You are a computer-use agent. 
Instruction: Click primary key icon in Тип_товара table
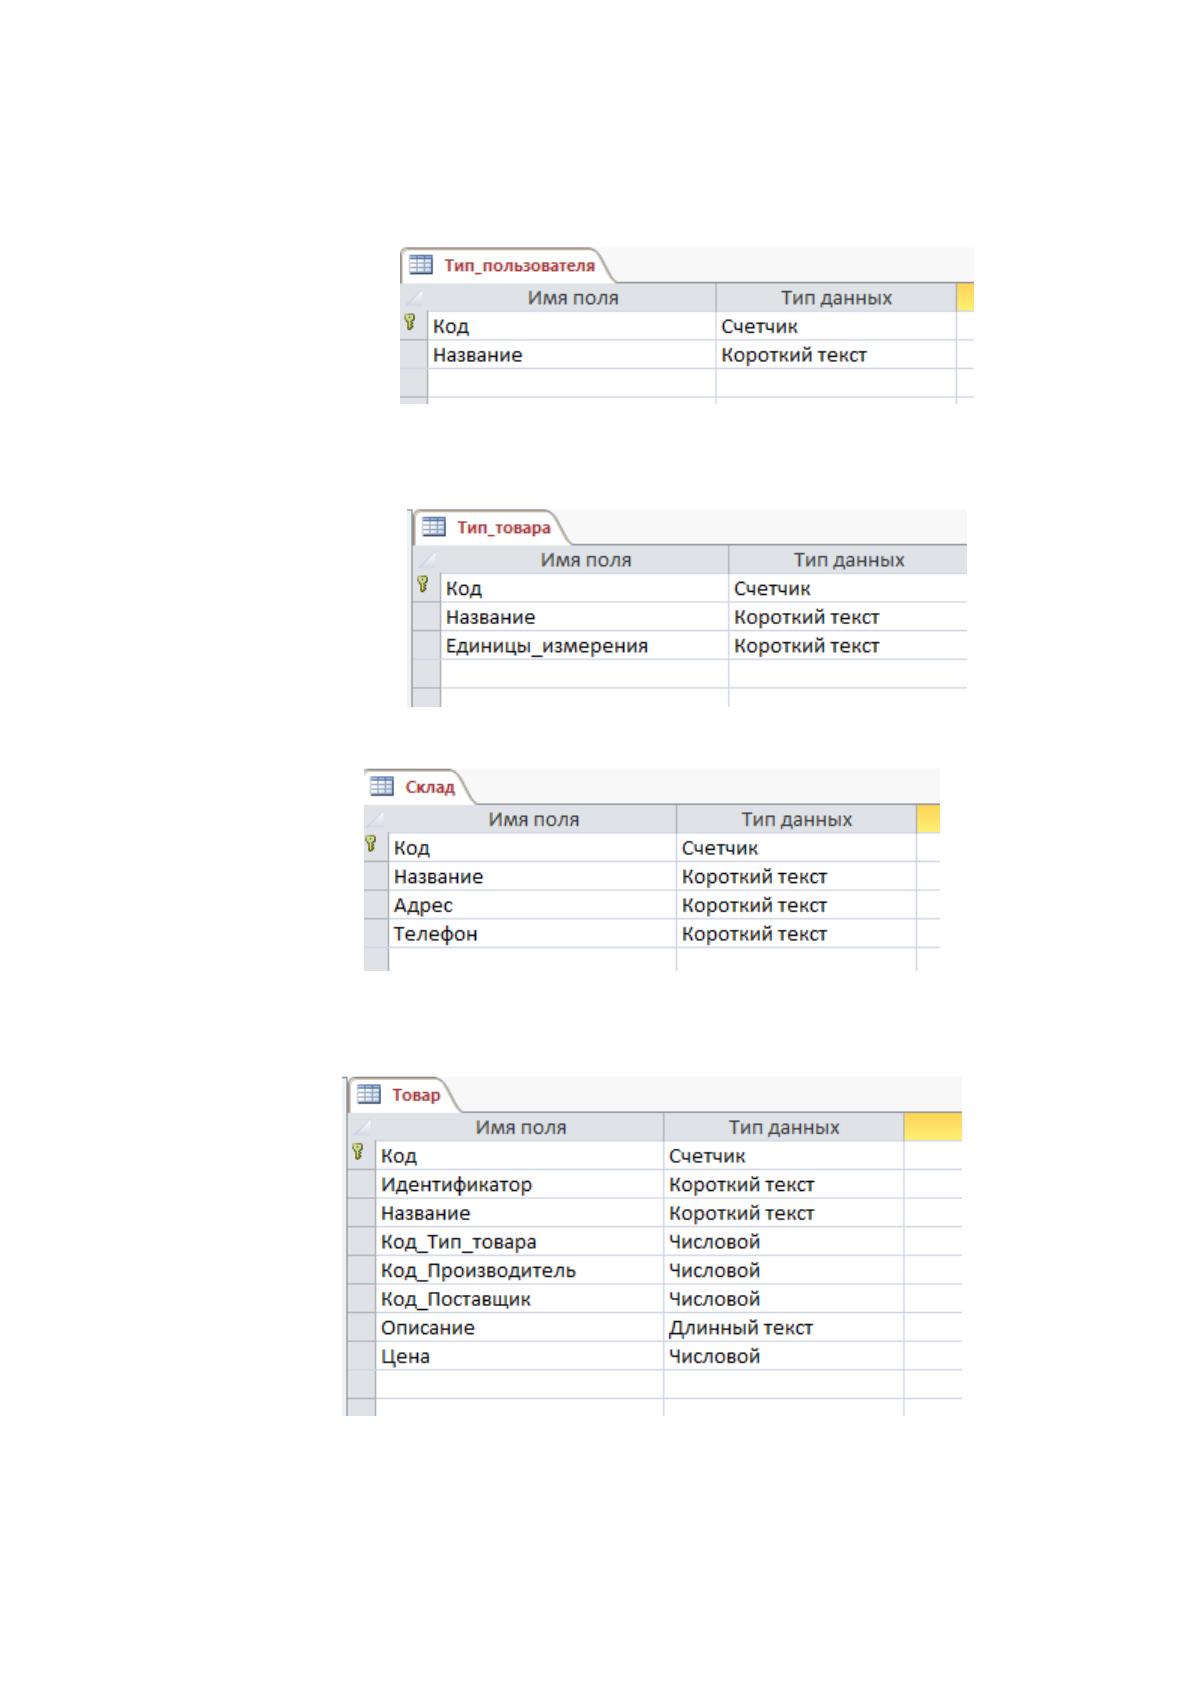(x=422, y=584)
